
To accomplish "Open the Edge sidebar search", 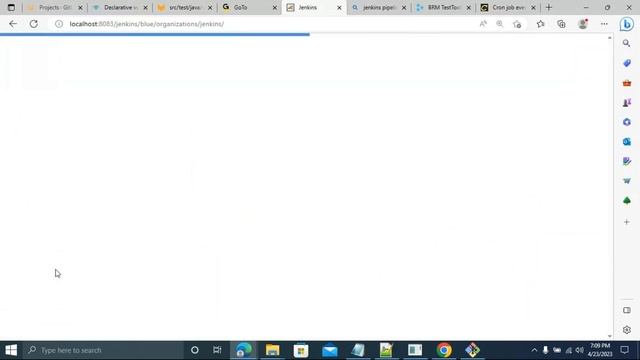I will (x=627, y=43).
